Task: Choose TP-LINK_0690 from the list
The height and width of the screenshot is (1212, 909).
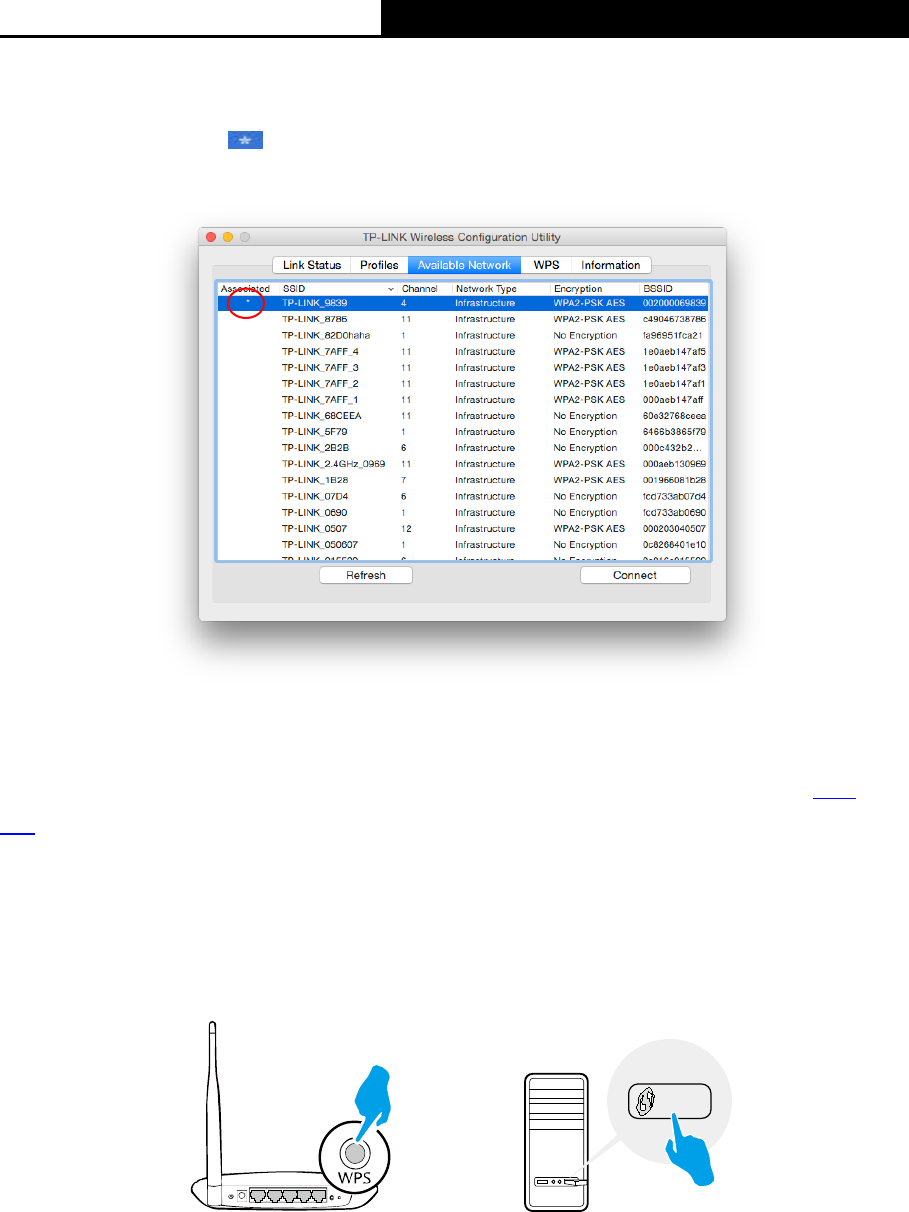Action: pos(463,512)
